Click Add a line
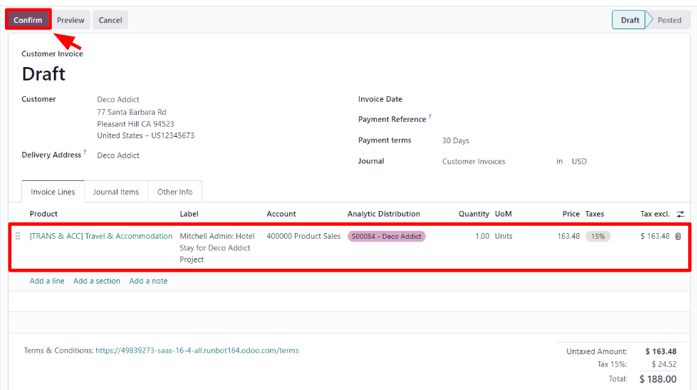Image resolution: width=697 pixels, height=390 pixels. pos(47,281)
